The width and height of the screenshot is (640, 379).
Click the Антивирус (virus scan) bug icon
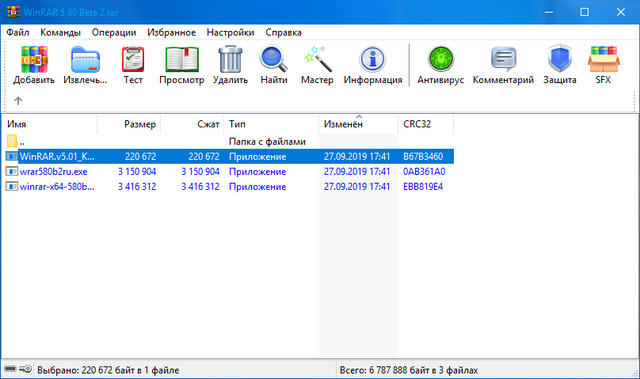pos(441,60)
